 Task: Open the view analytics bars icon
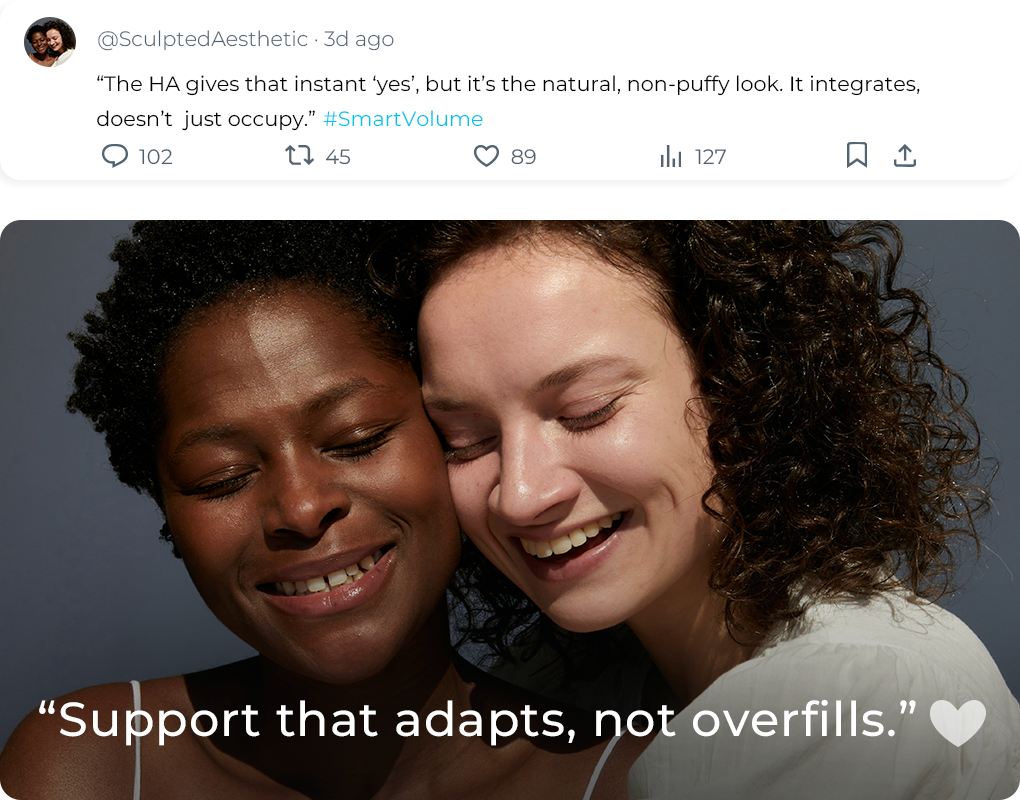click(x=671, y=156)
